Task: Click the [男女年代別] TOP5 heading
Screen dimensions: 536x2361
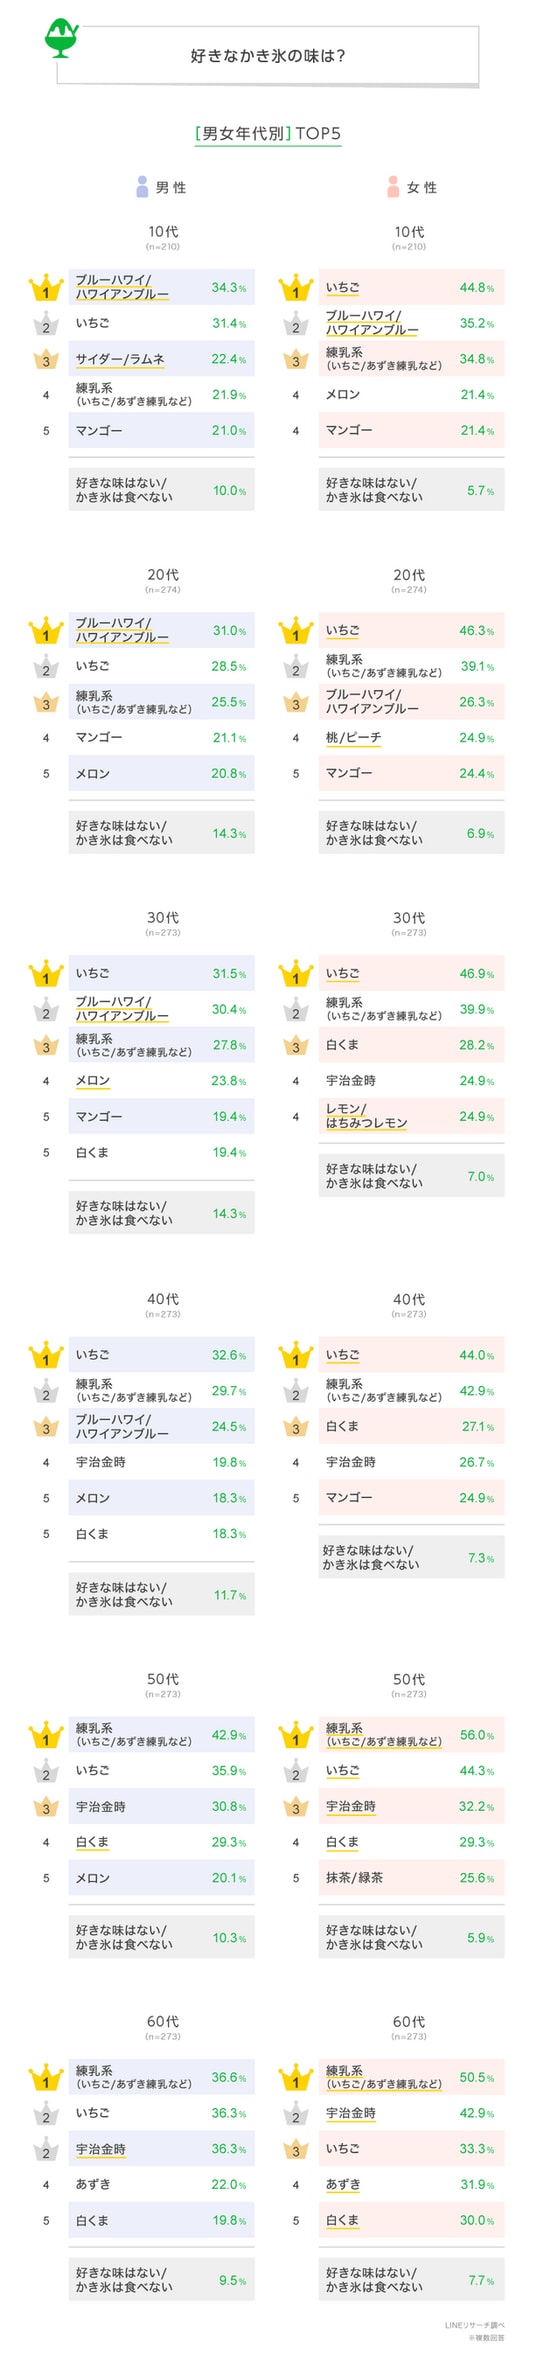Action: point(268,133)
